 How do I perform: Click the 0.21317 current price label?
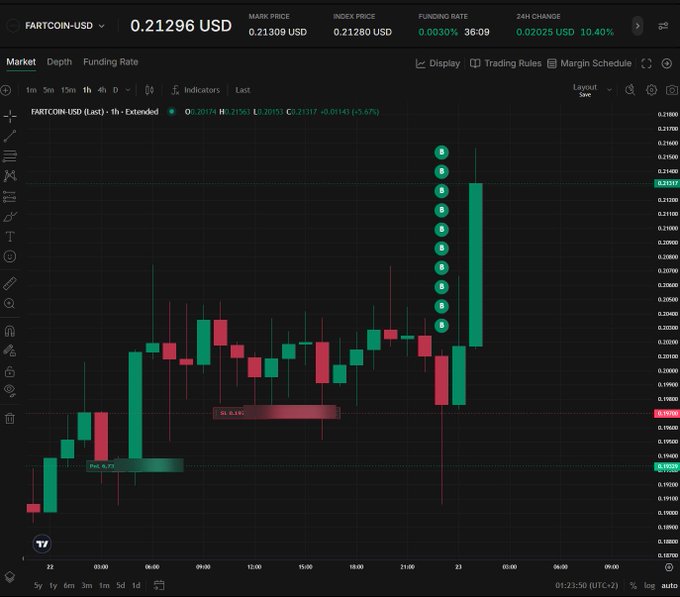click(667, 183)
